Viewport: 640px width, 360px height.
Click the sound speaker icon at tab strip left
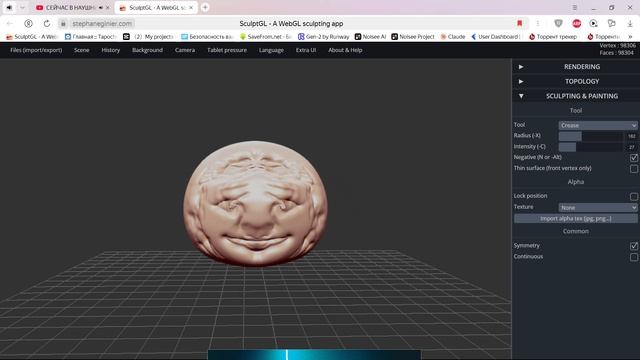tap(9, 7)
